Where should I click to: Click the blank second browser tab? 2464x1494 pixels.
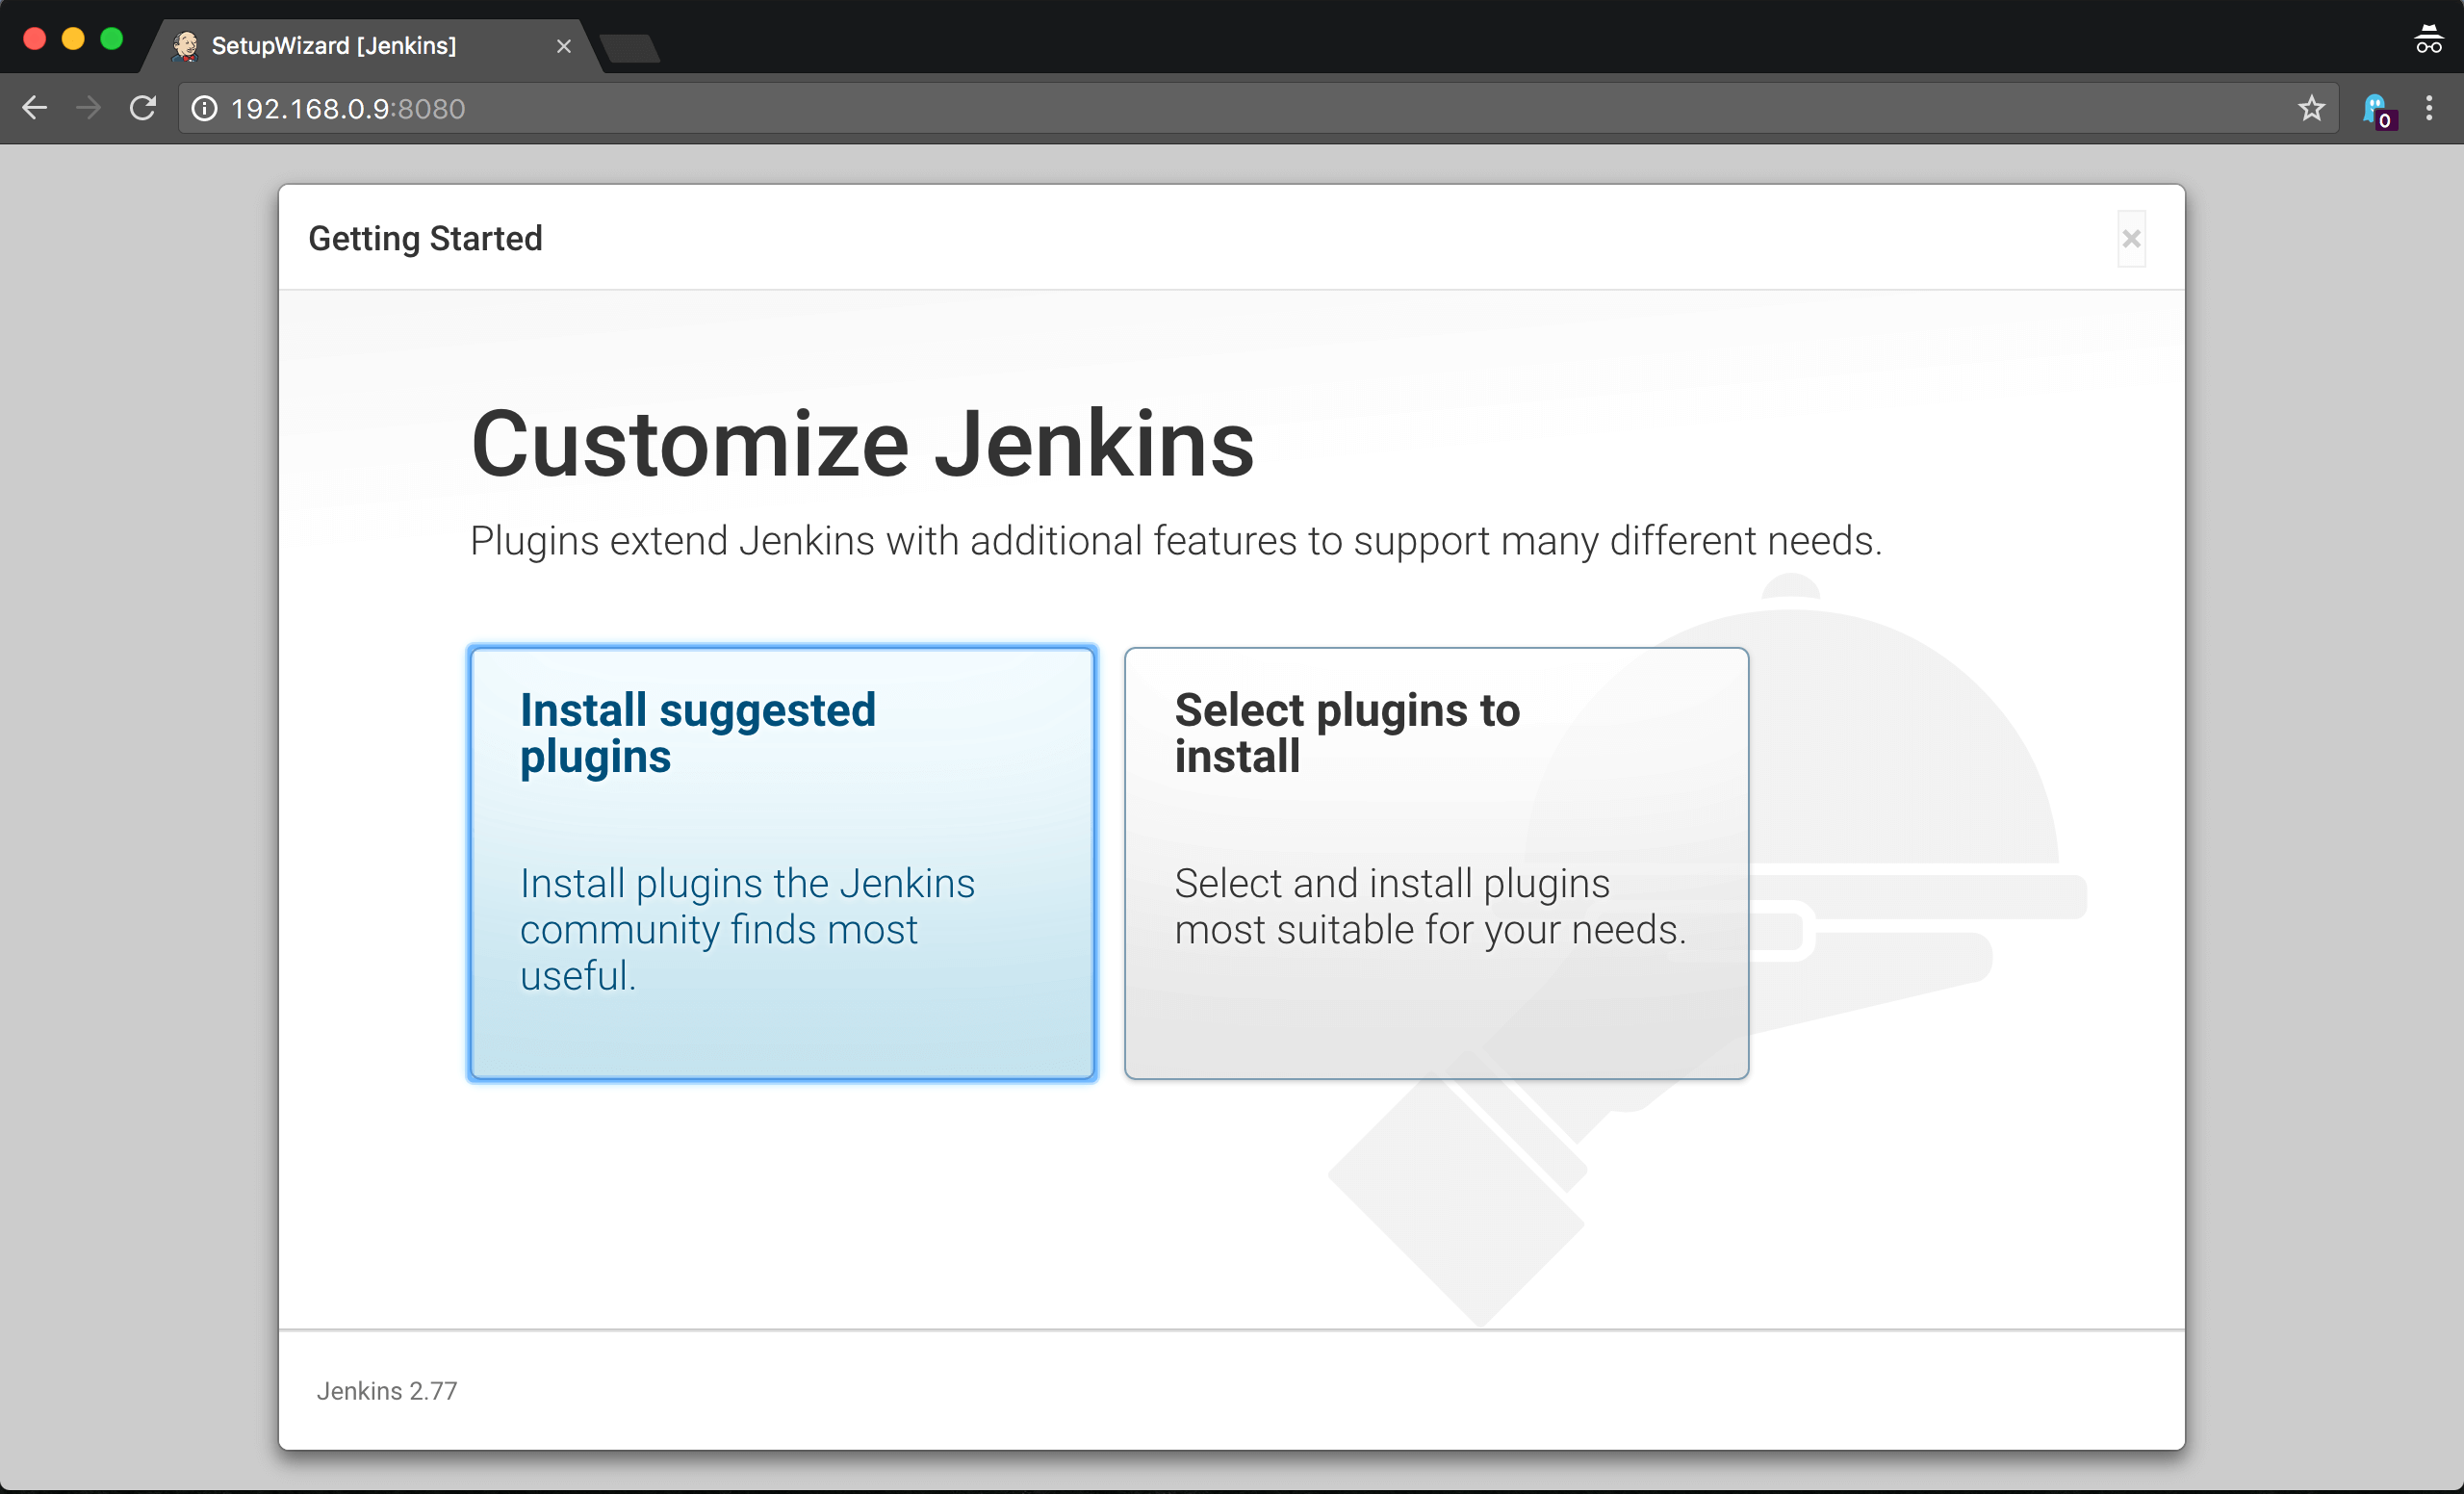click(x=629, y=46)
